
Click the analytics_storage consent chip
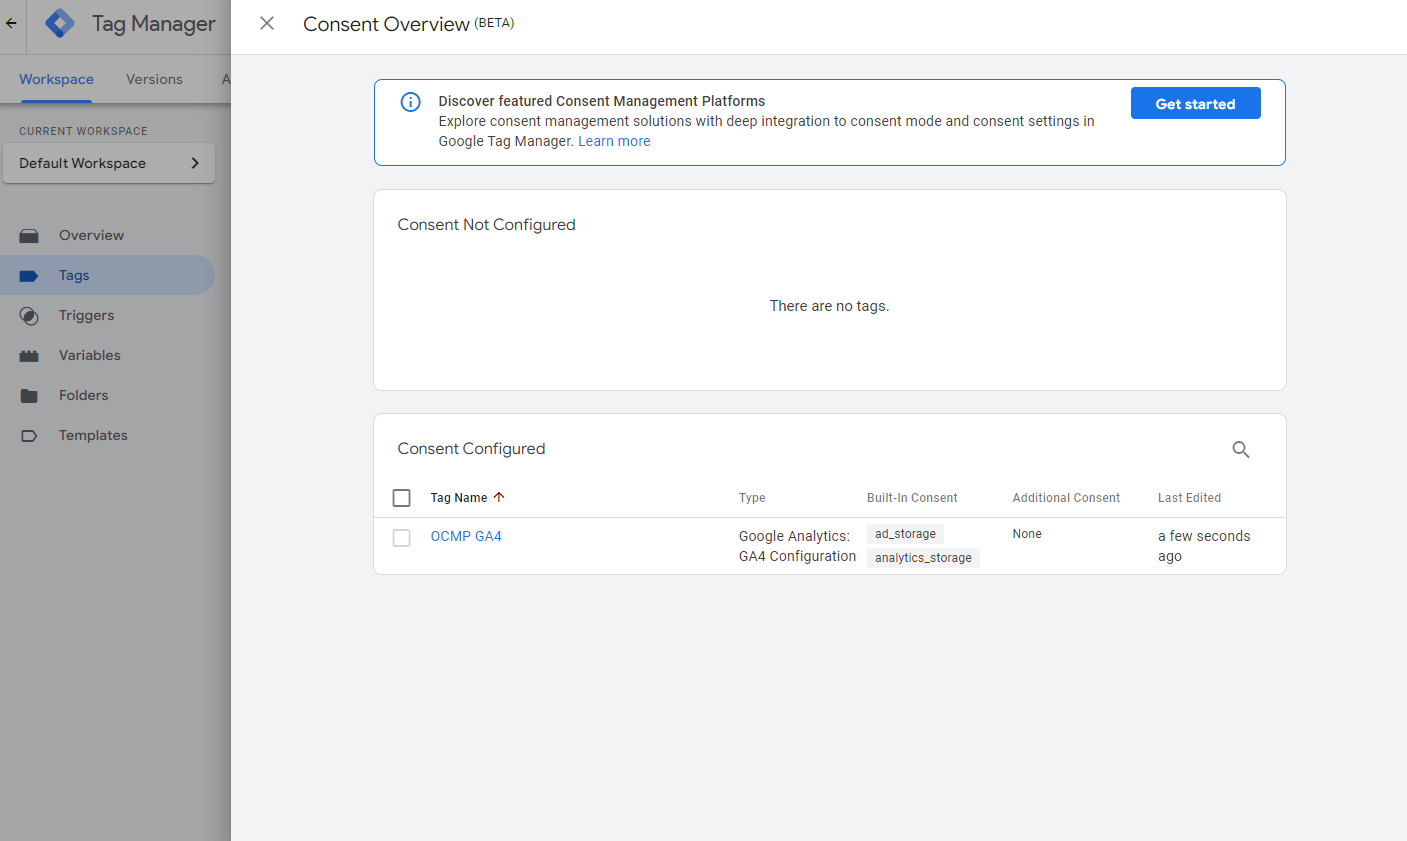(x=923, y=558)
